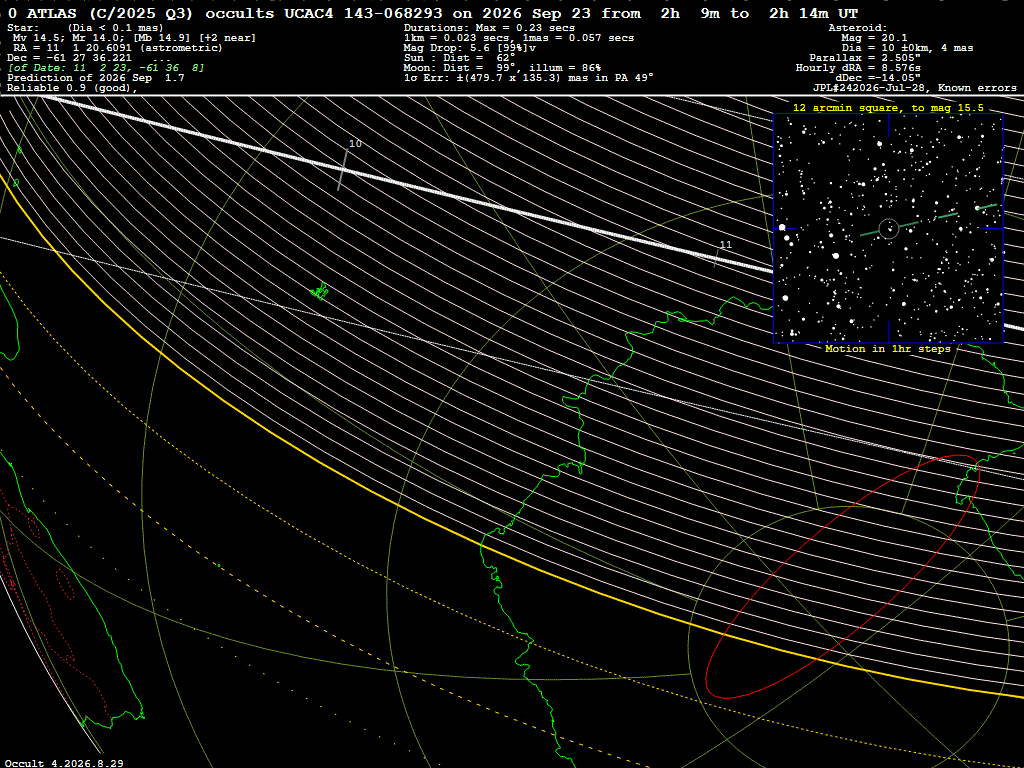
Task: Click the green 'of Date' coordinates line
Action: coord(106,68)
